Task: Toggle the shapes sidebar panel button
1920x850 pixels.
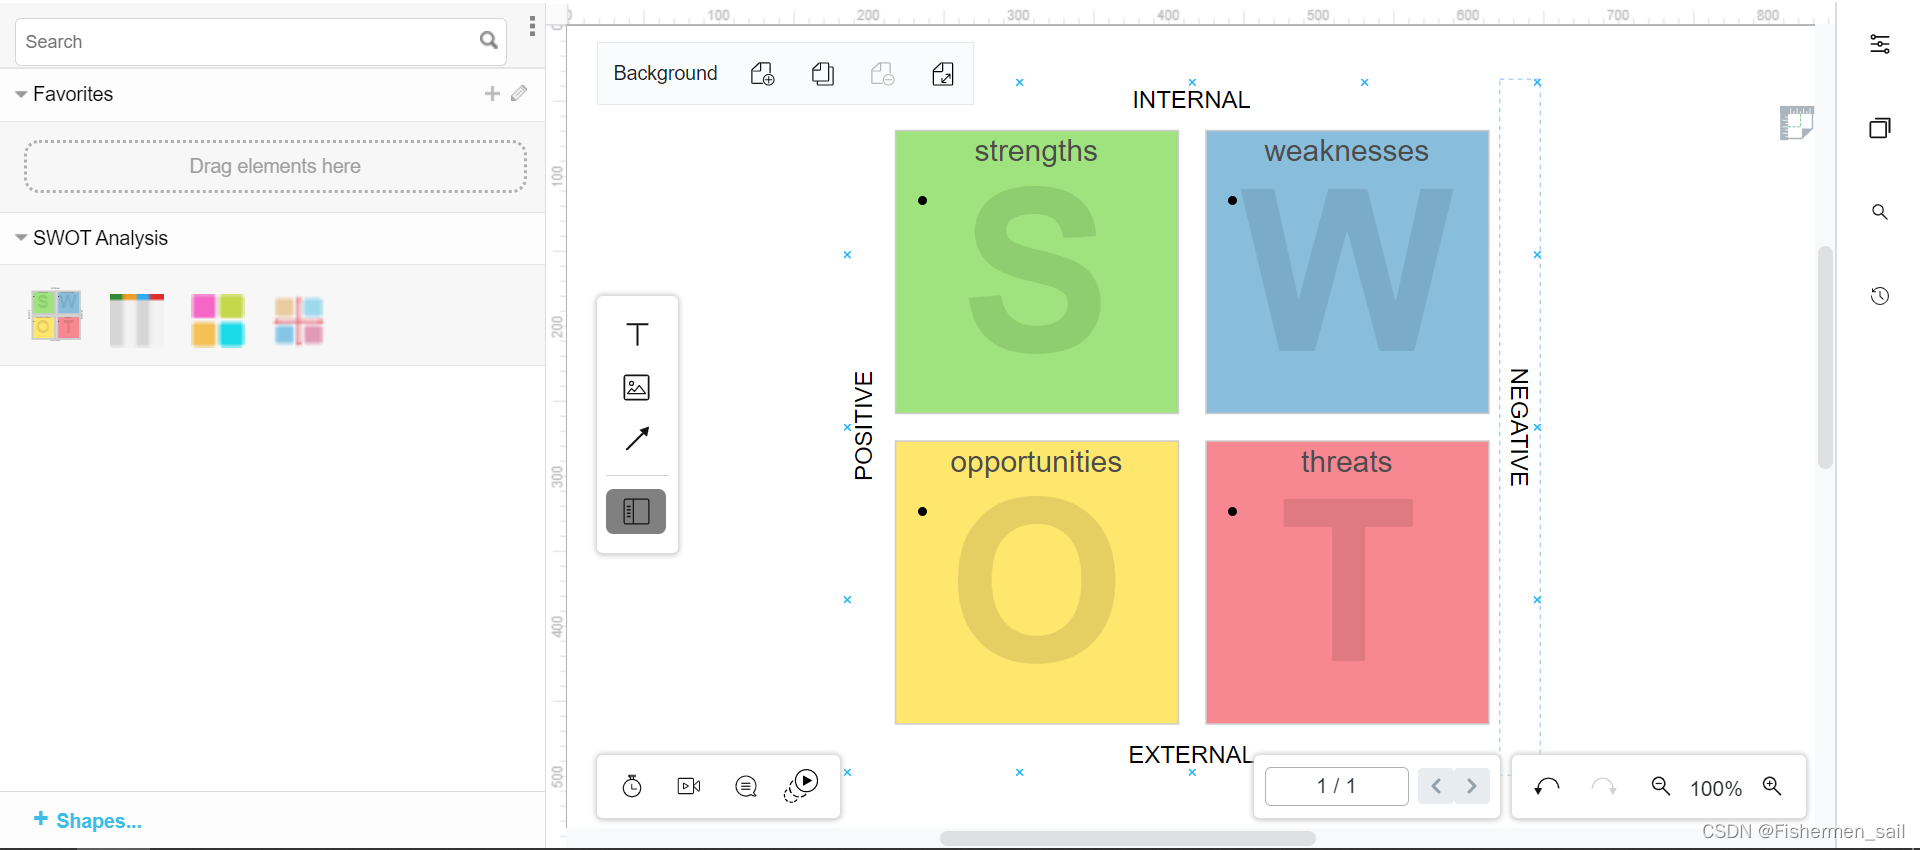Action: point(636,512)
